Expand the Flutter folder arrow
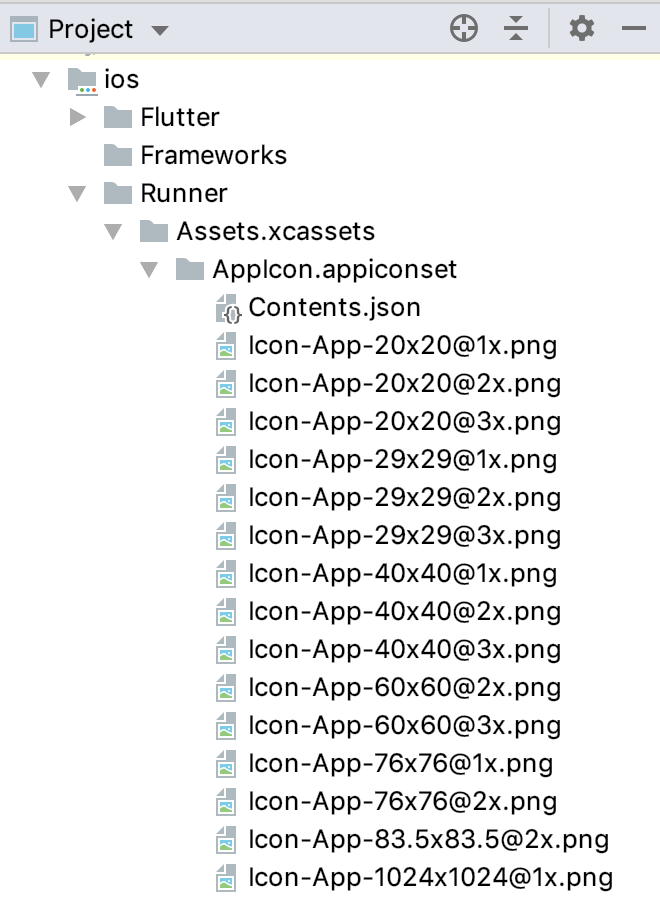This screenshot has height=900, width=660. tap(77, 117)
